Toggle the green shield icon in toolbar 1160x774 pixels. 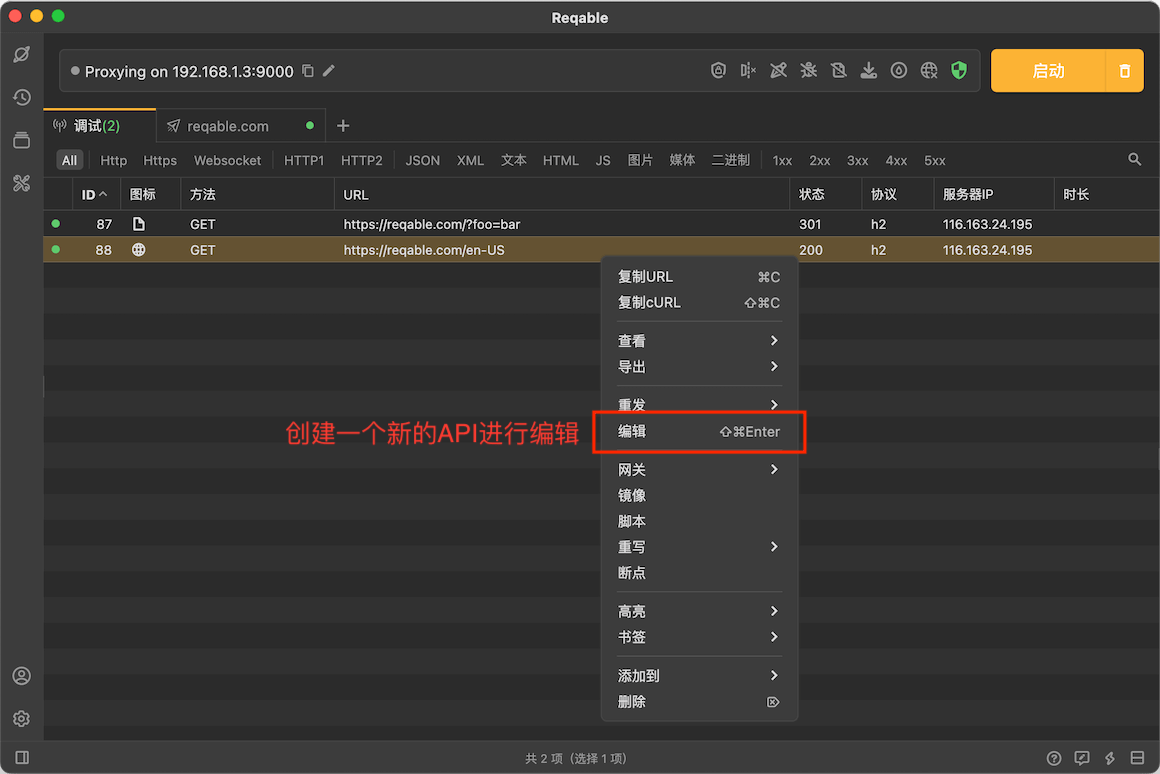[x=960, y=70]
